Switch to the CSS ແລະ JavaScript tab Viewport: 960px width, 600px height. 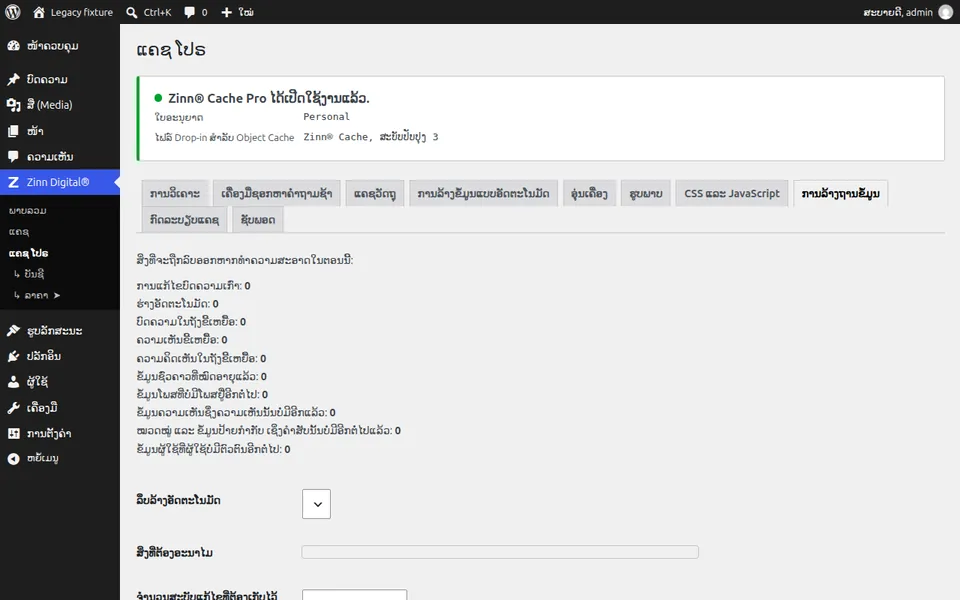tap(732, 193)
